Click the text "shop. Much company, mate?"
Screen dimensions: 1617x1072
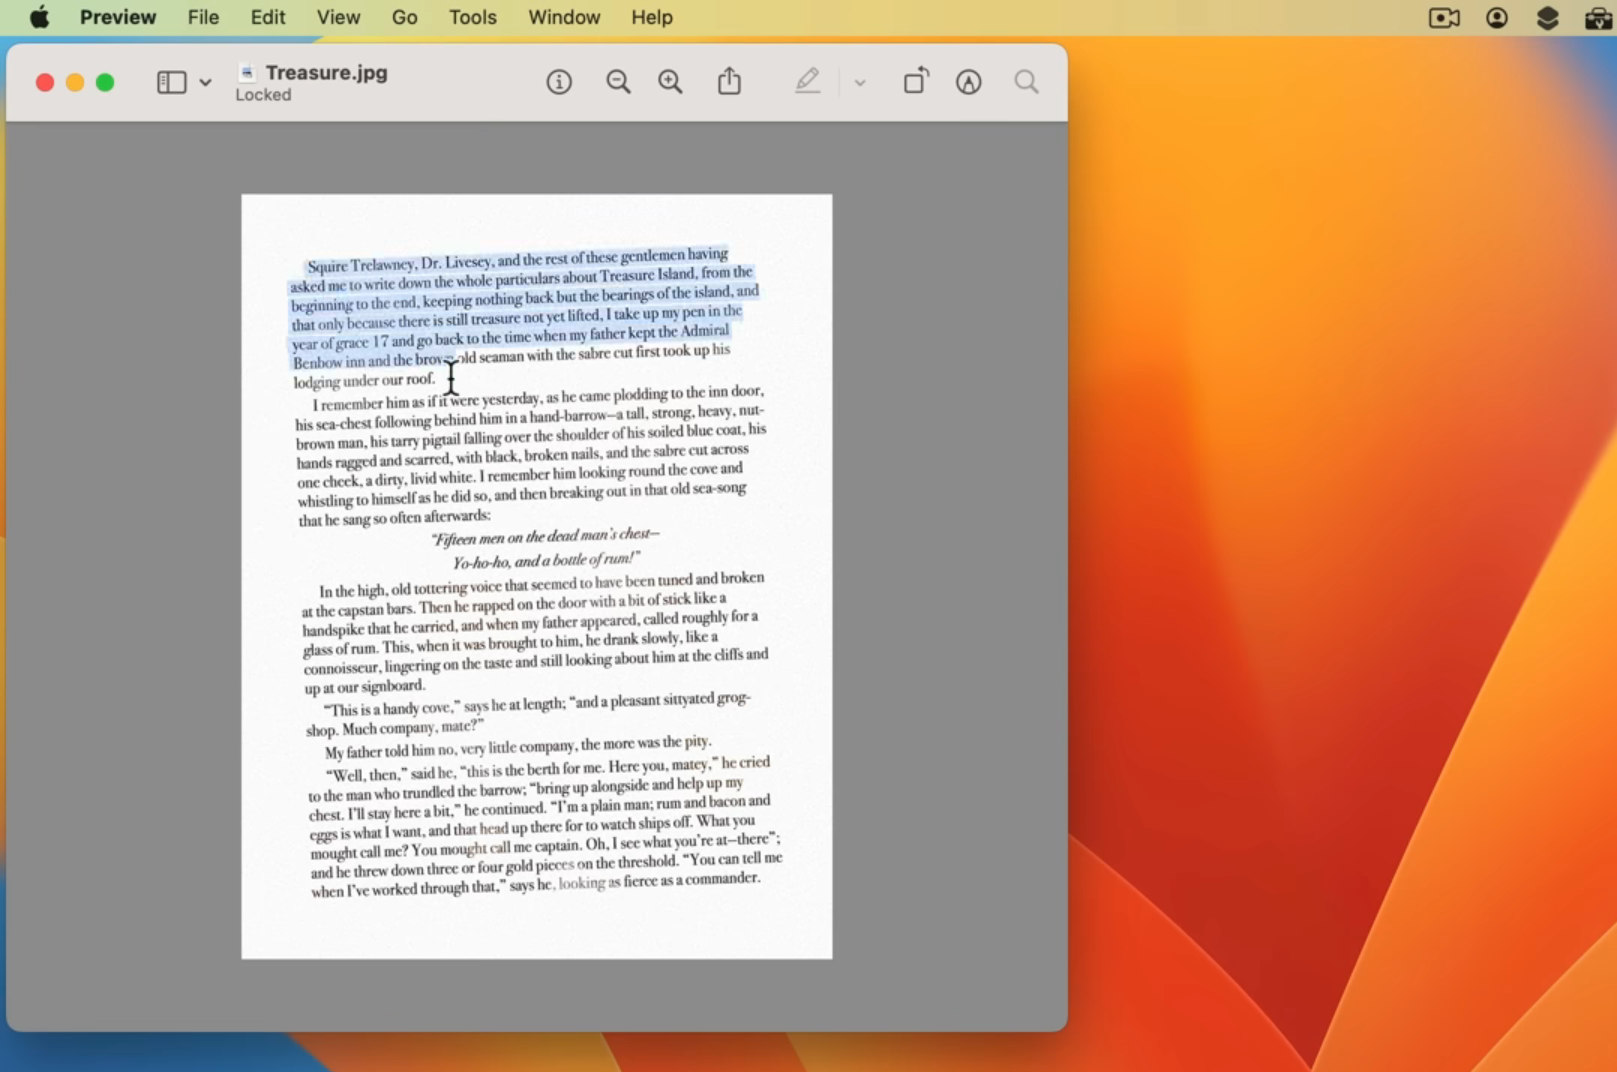[395, 727]
